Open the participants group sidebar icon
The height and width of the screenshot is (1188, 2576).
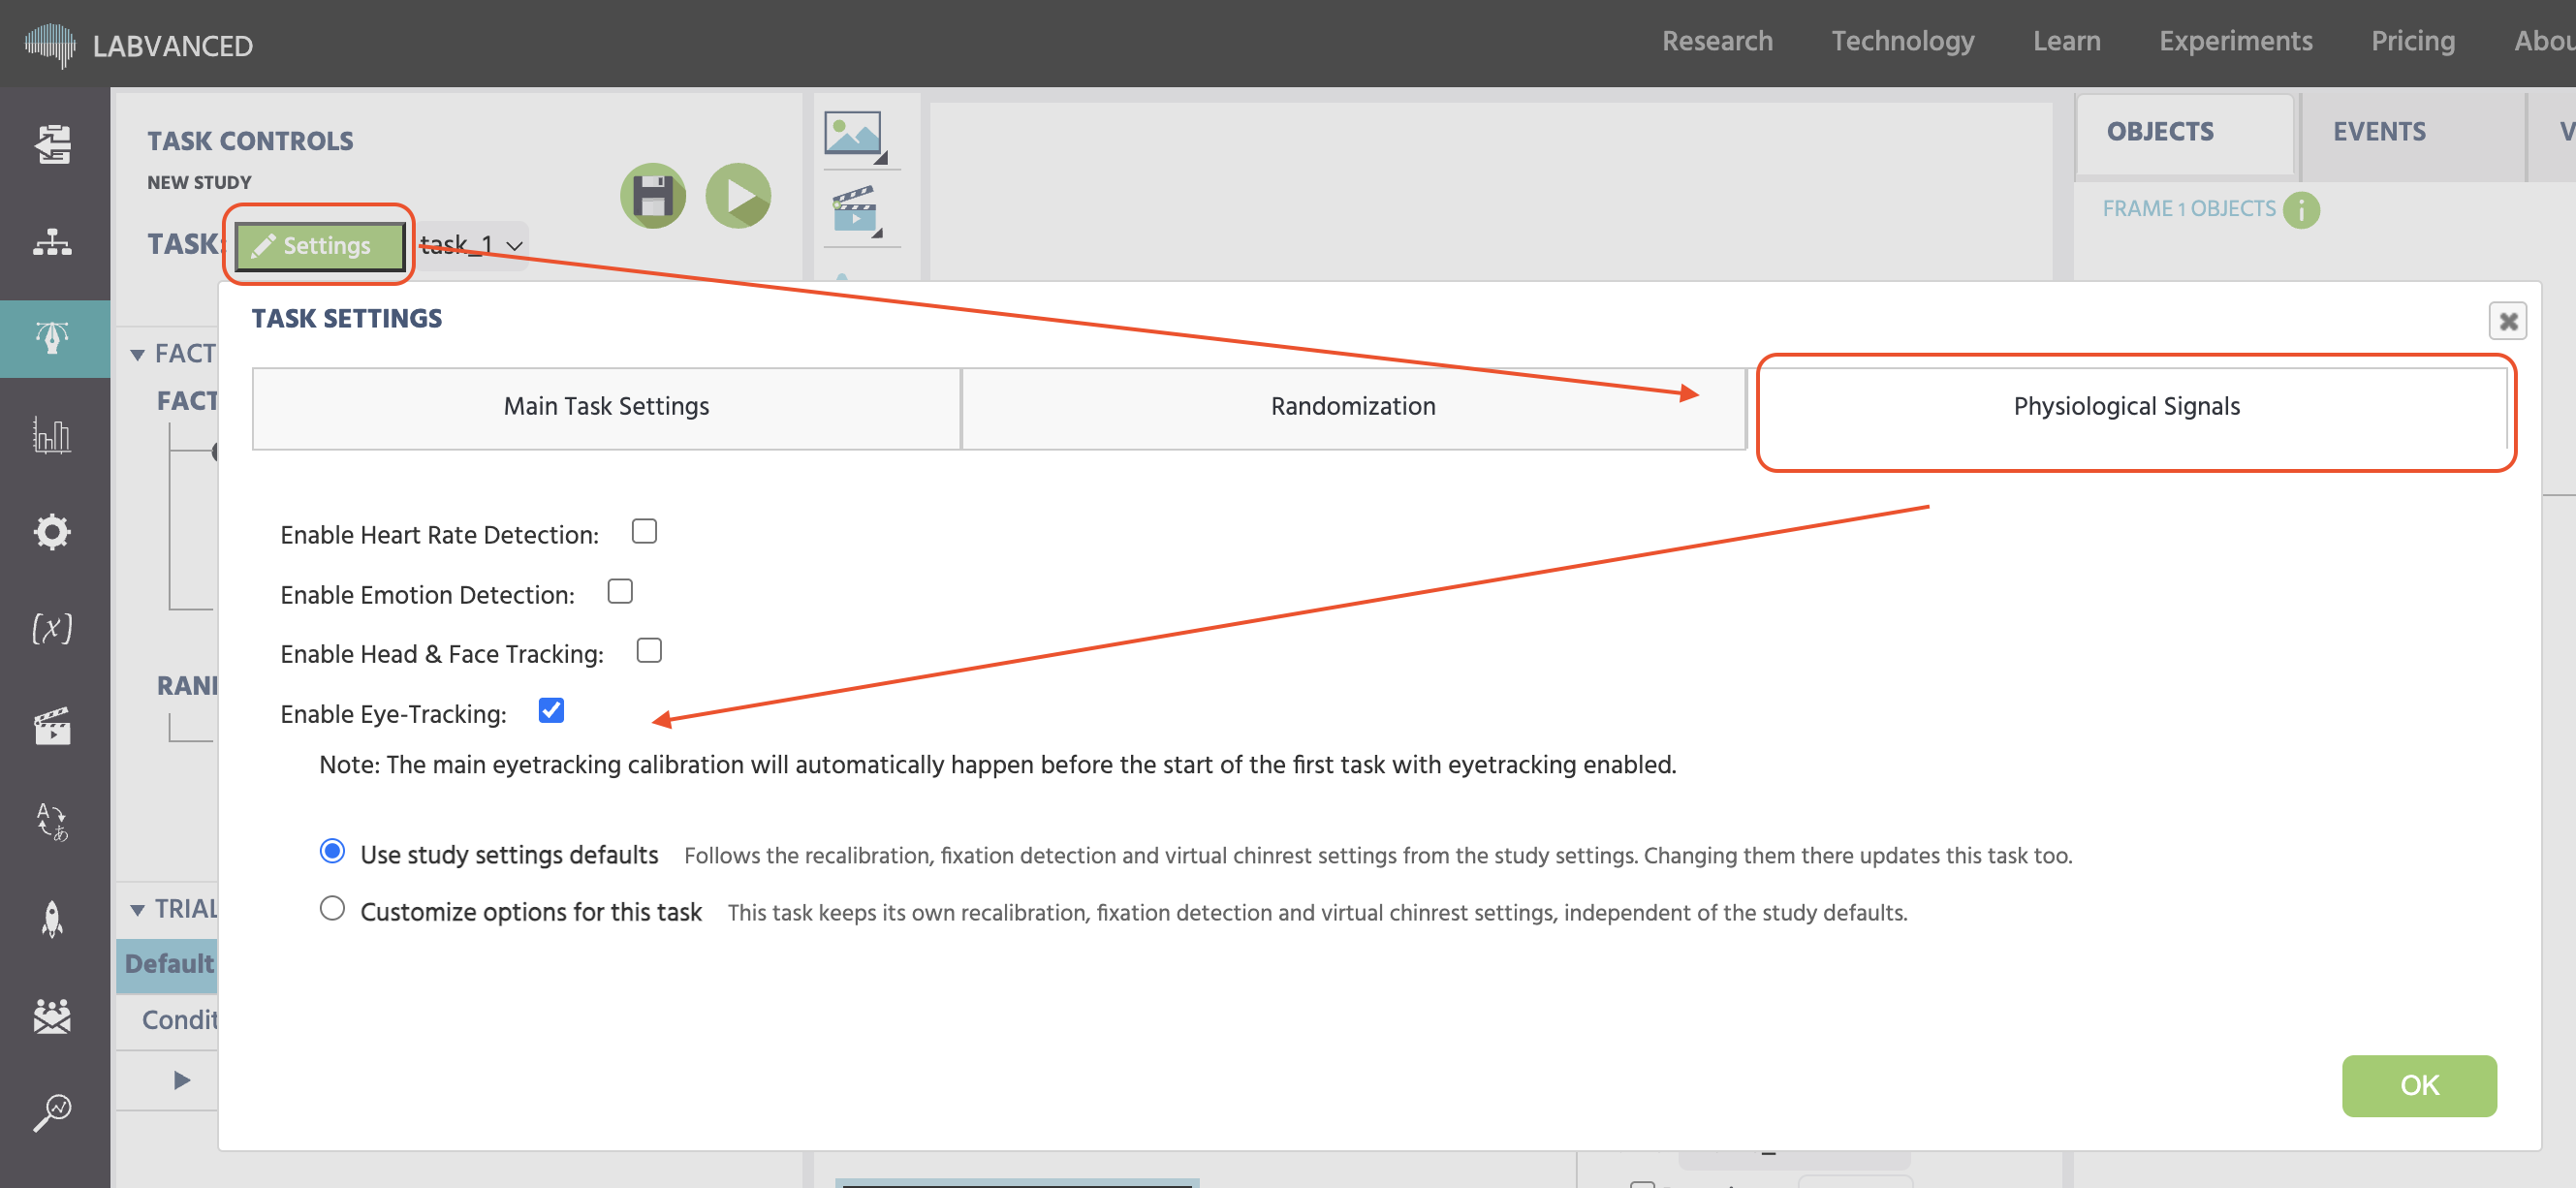pyautogui.click(x=53, y=1015)
